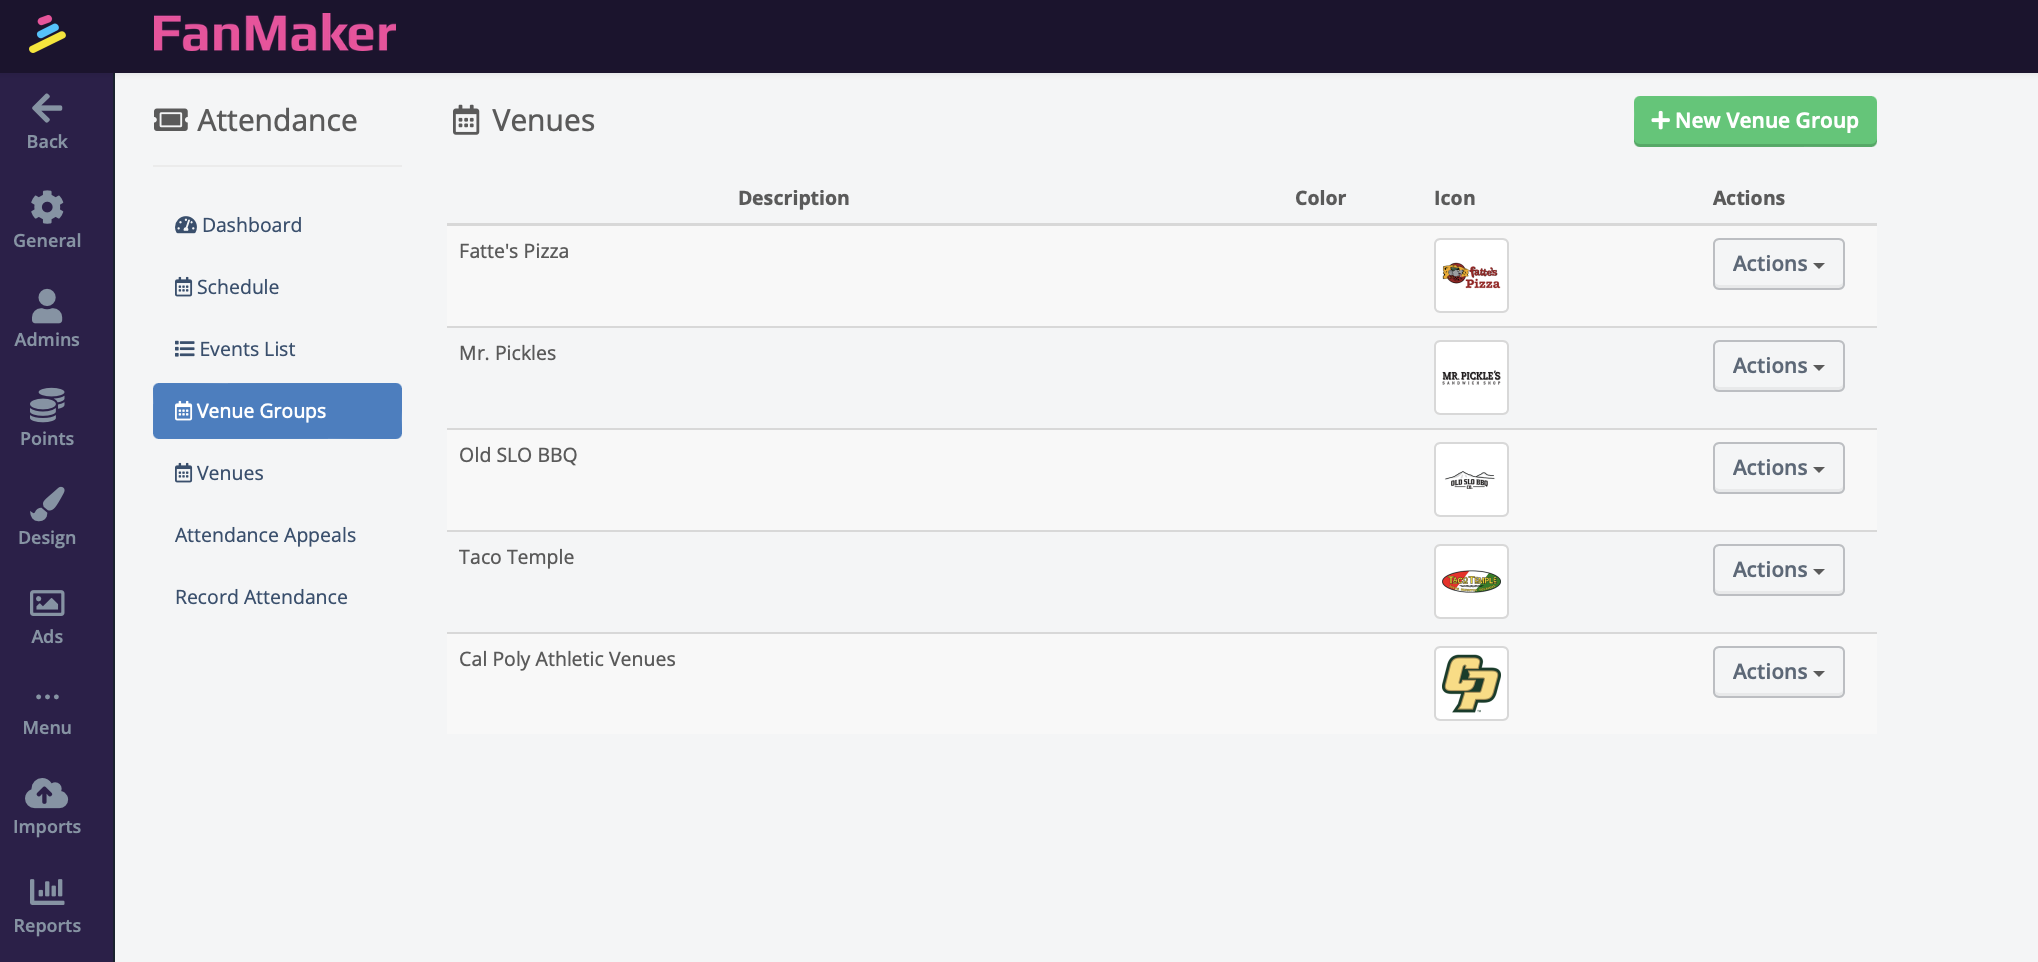Click the Back arrow icon
Viewport: 2038px width, 962px height.
point(47,108)
